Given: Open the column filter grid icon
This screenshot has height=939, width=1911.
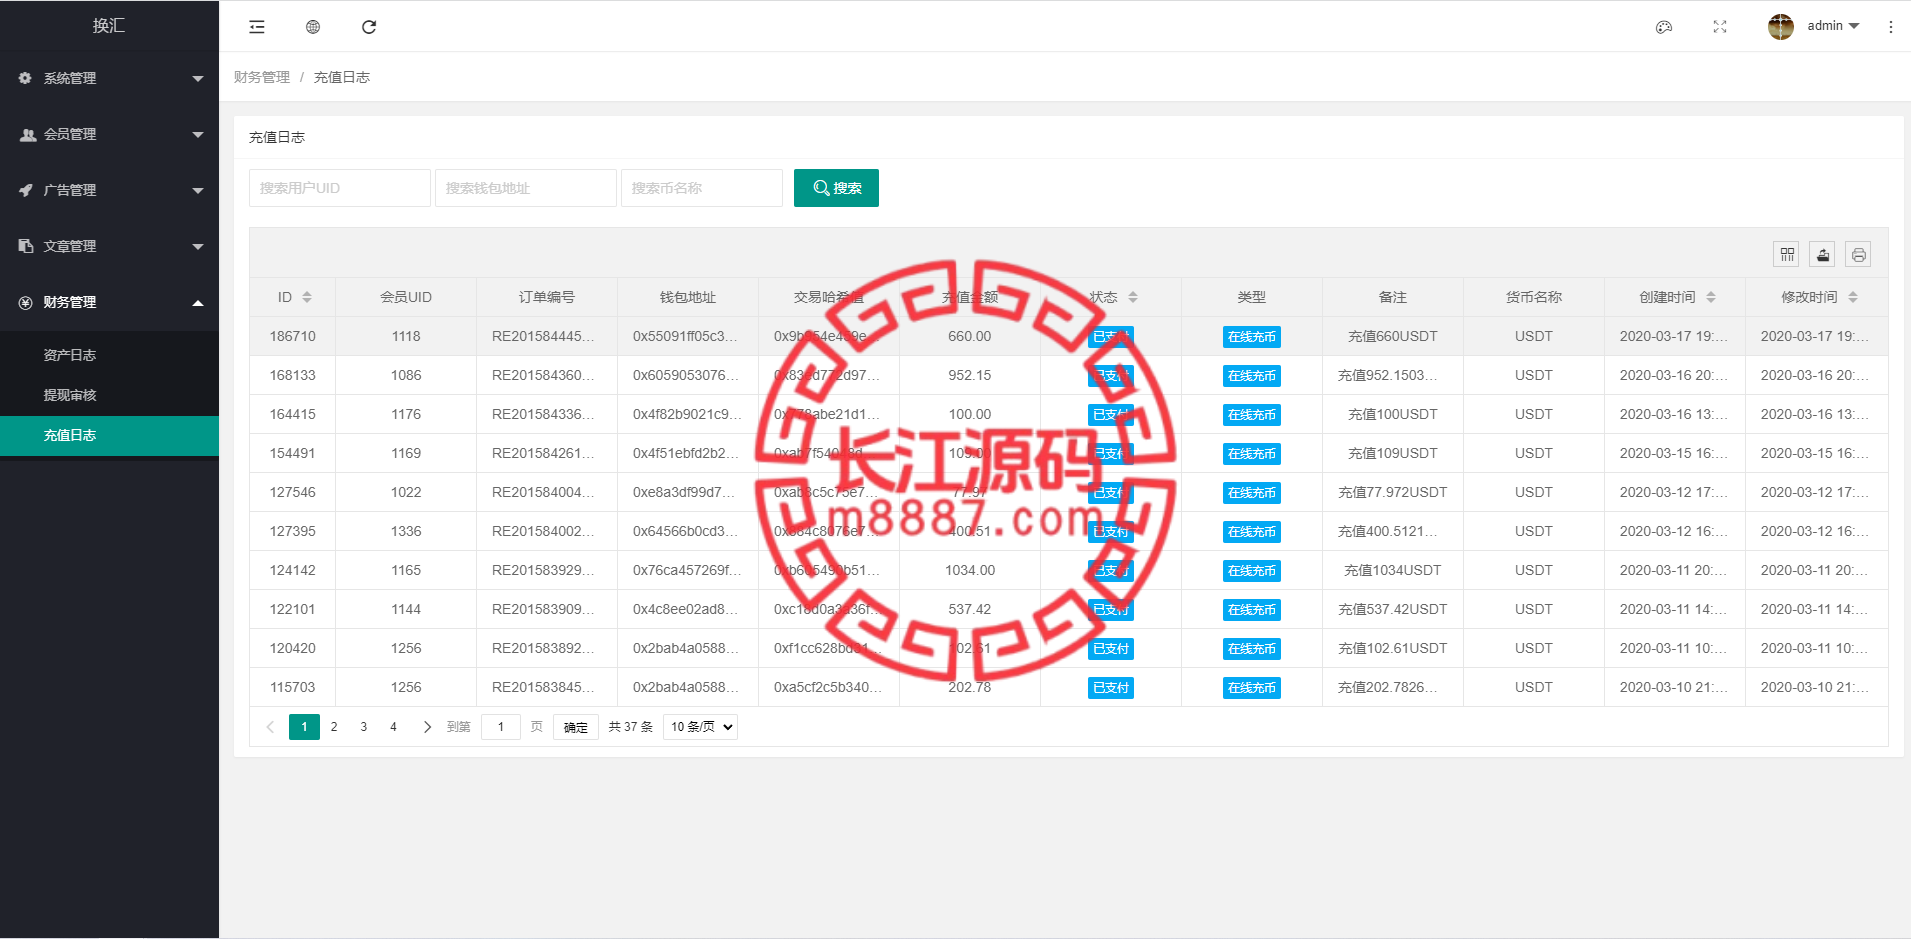Looking at the screenshot, I should click(1787, 255).
